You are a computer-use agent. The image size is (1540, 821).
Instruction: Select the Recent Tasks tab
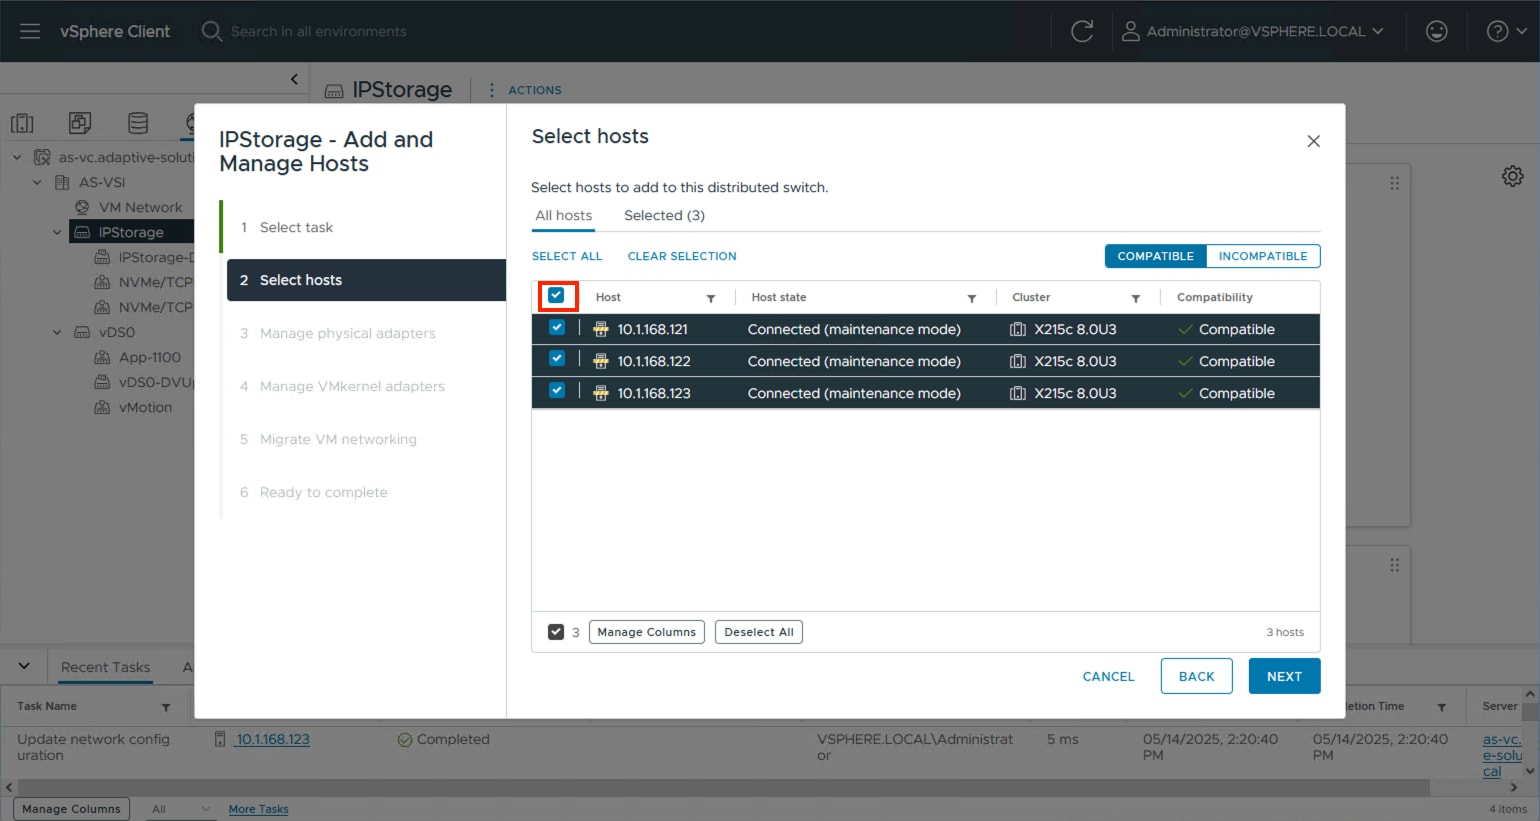click(105, 666)
